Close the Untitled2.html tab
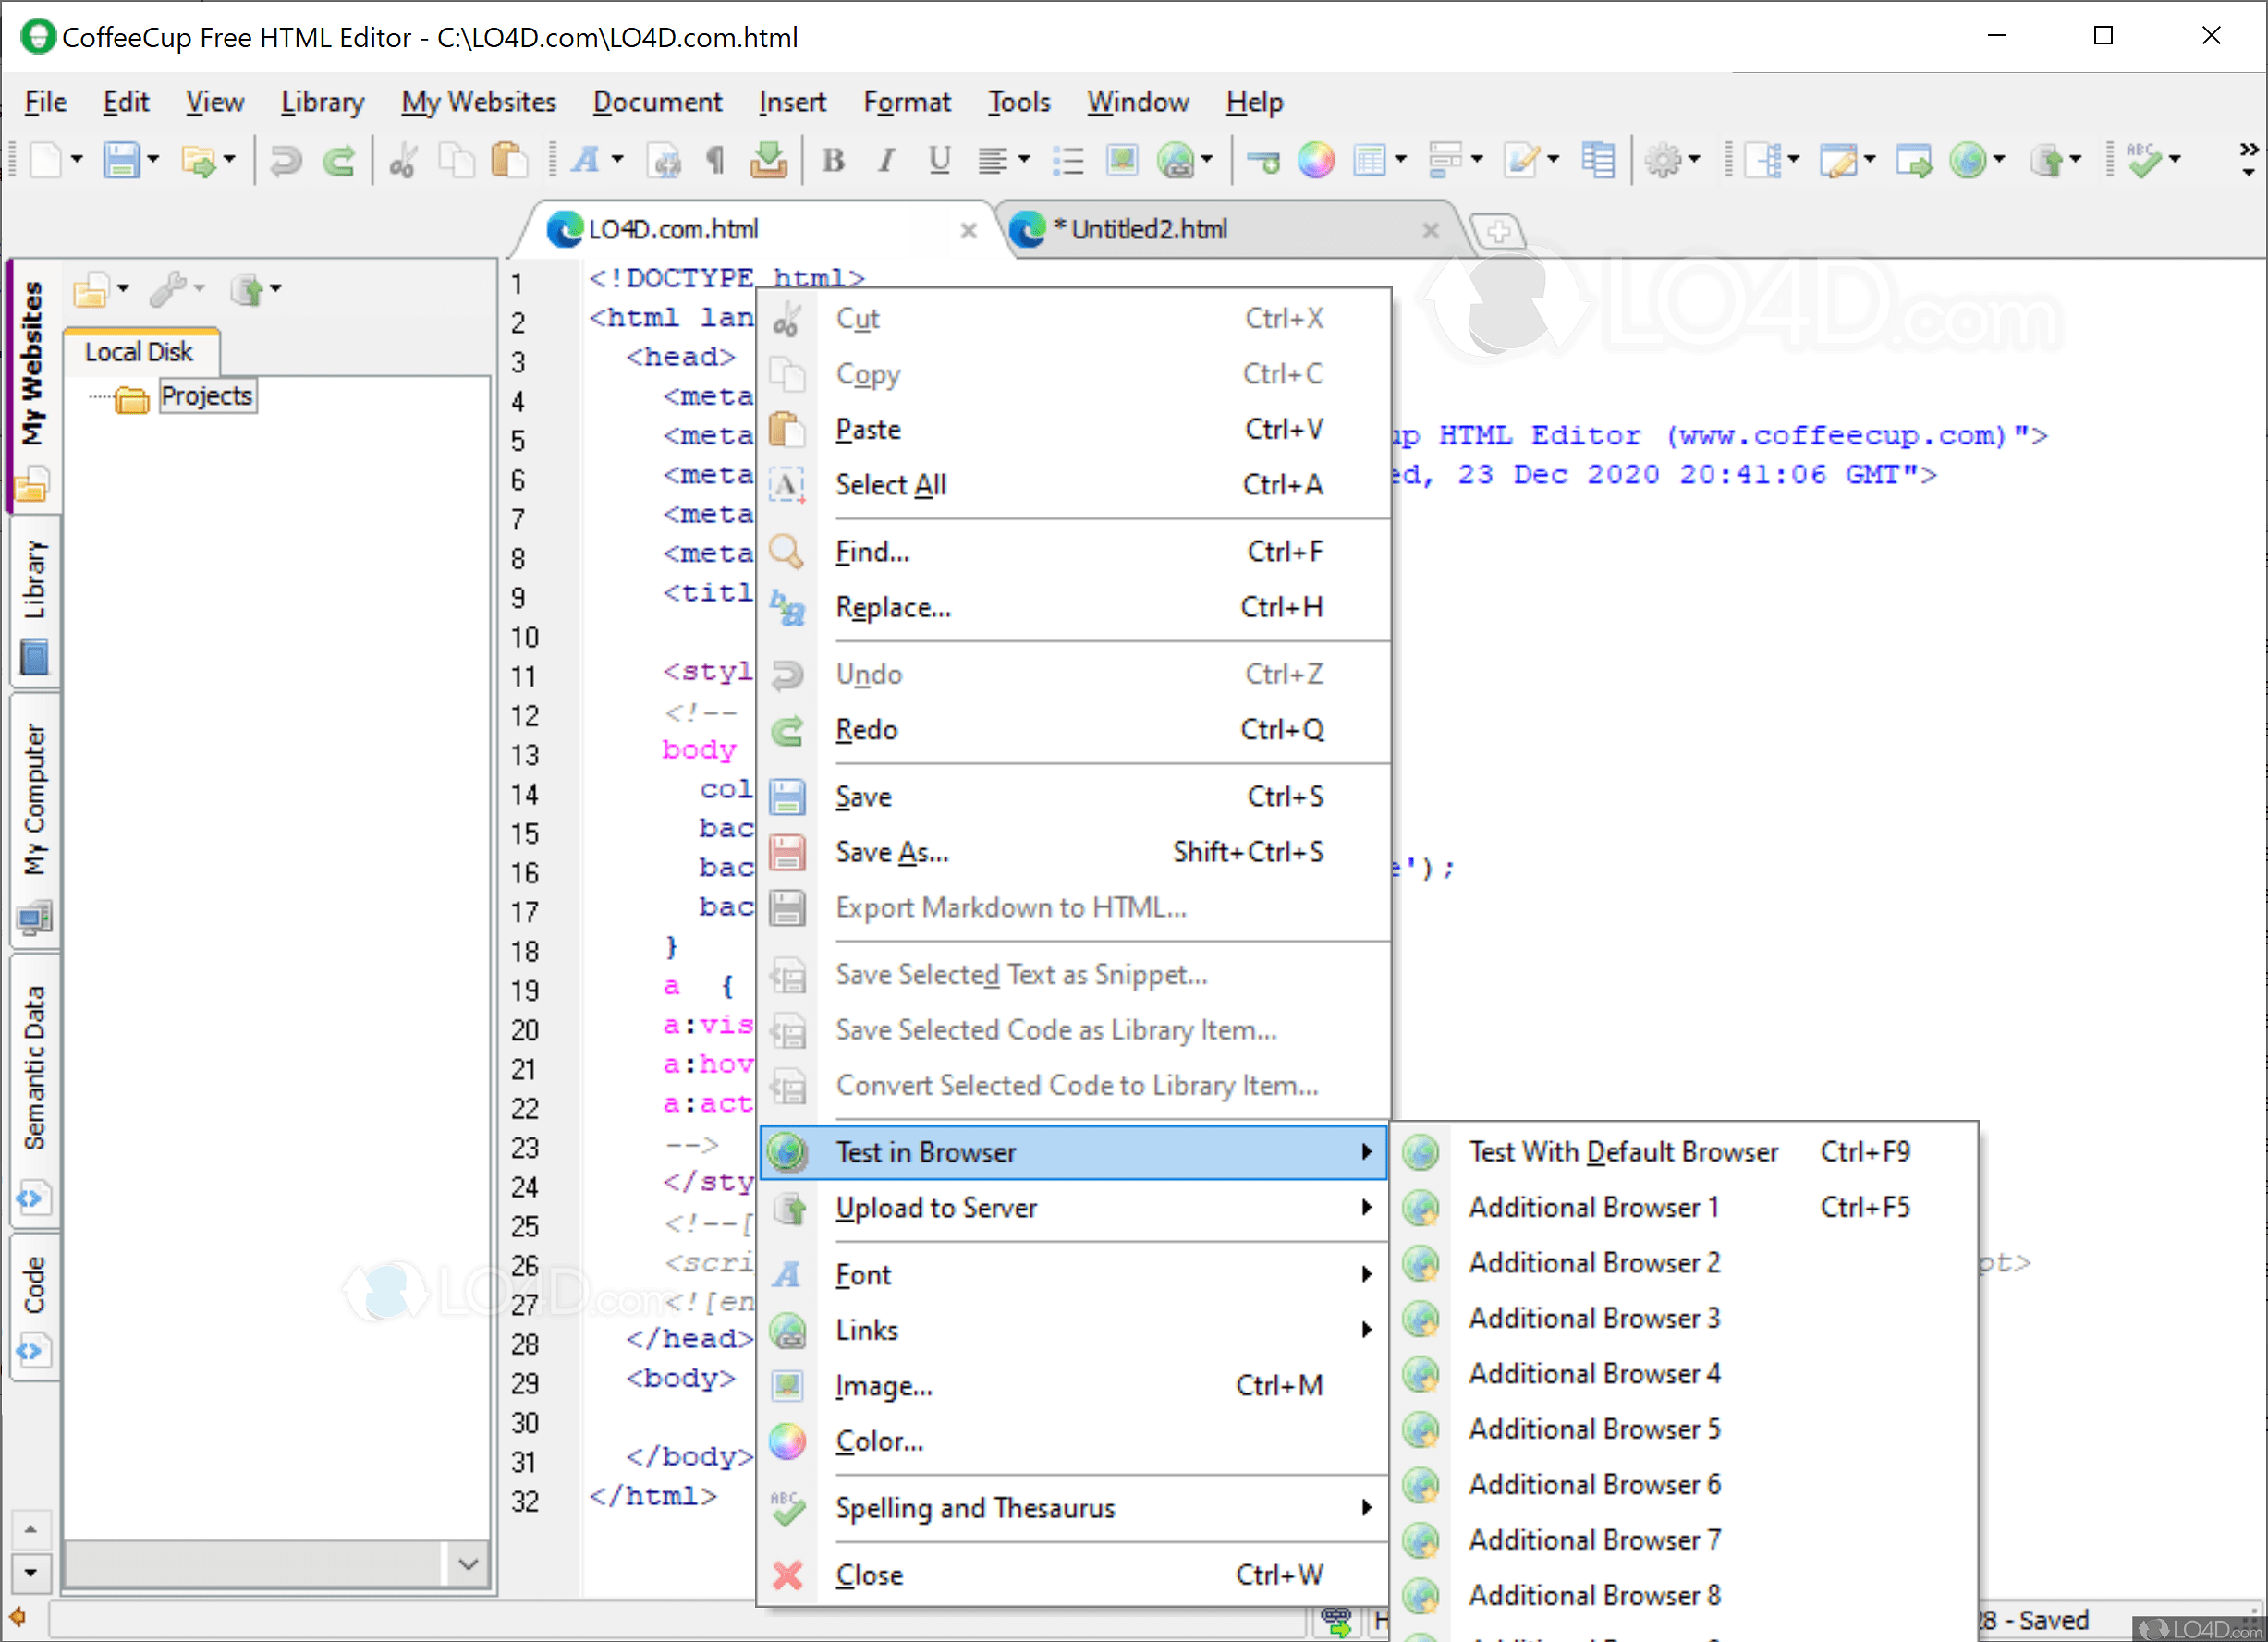This screenshot has width=2268, height=1642. 1430,231
